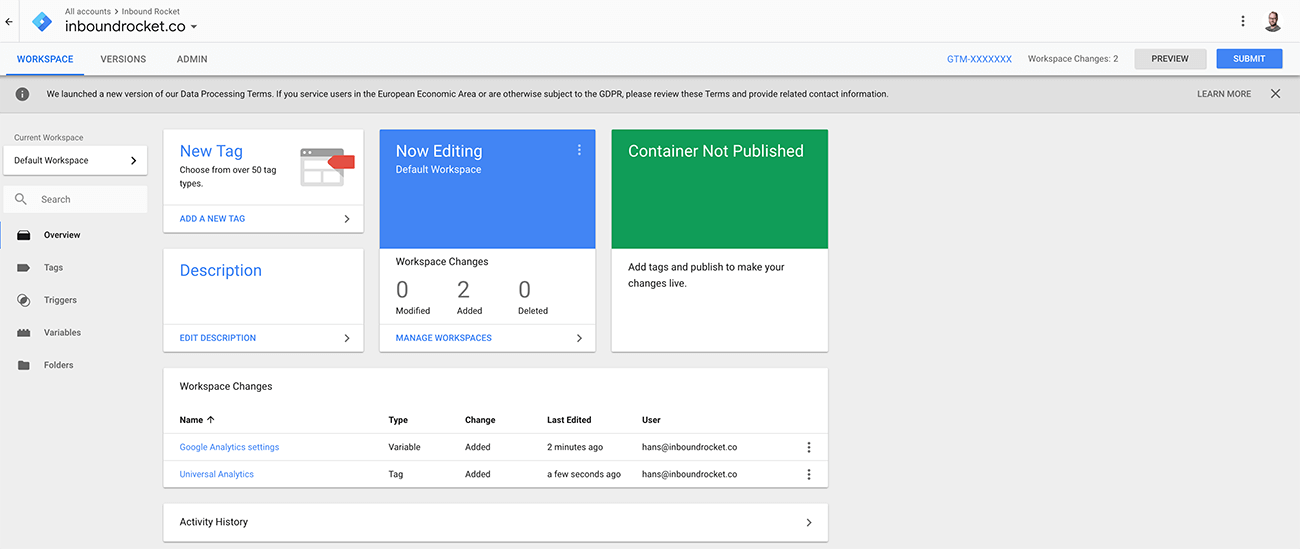Screen dimensions: 1300x549
Task: Click Learn More in the notice banner
Action: point(1224,94)
